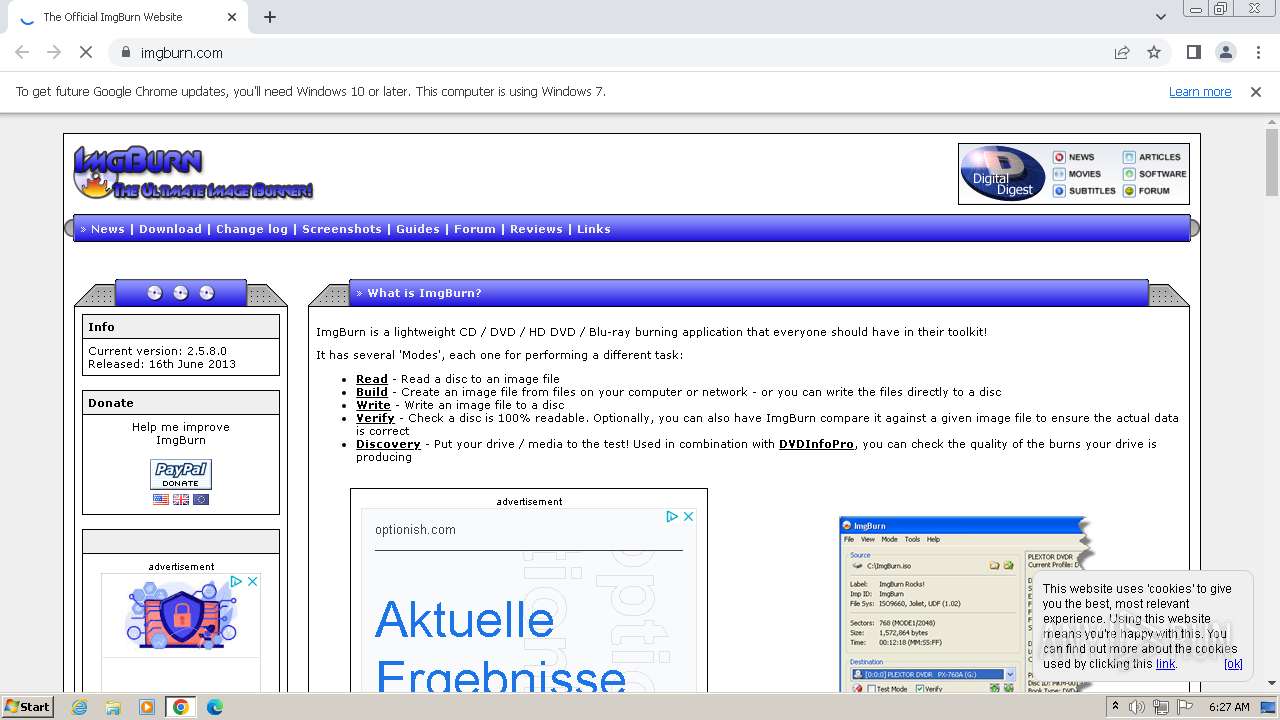The height and width of the screenshot is (720, 1280).
Task: Select the UK flag donate icon
Action: [181, 499]
